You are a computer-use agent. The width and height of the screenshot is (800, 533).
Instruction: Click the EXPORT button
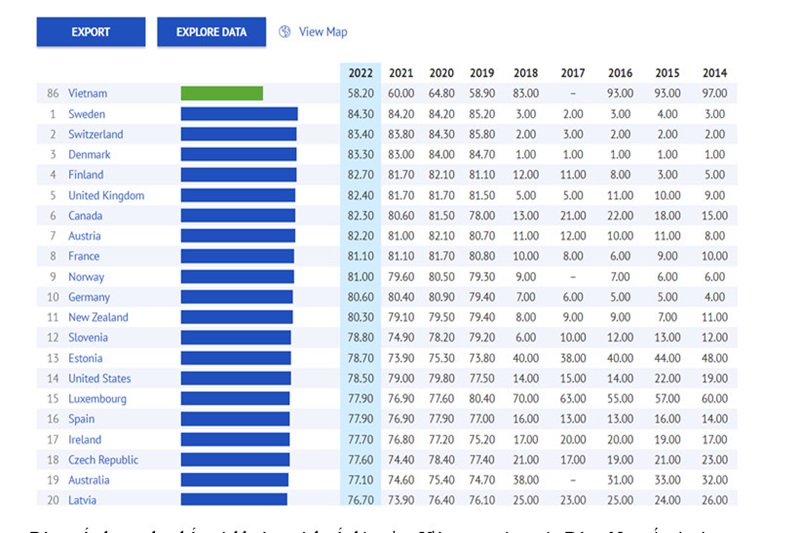pyautogui.click(x=91, y=32)
